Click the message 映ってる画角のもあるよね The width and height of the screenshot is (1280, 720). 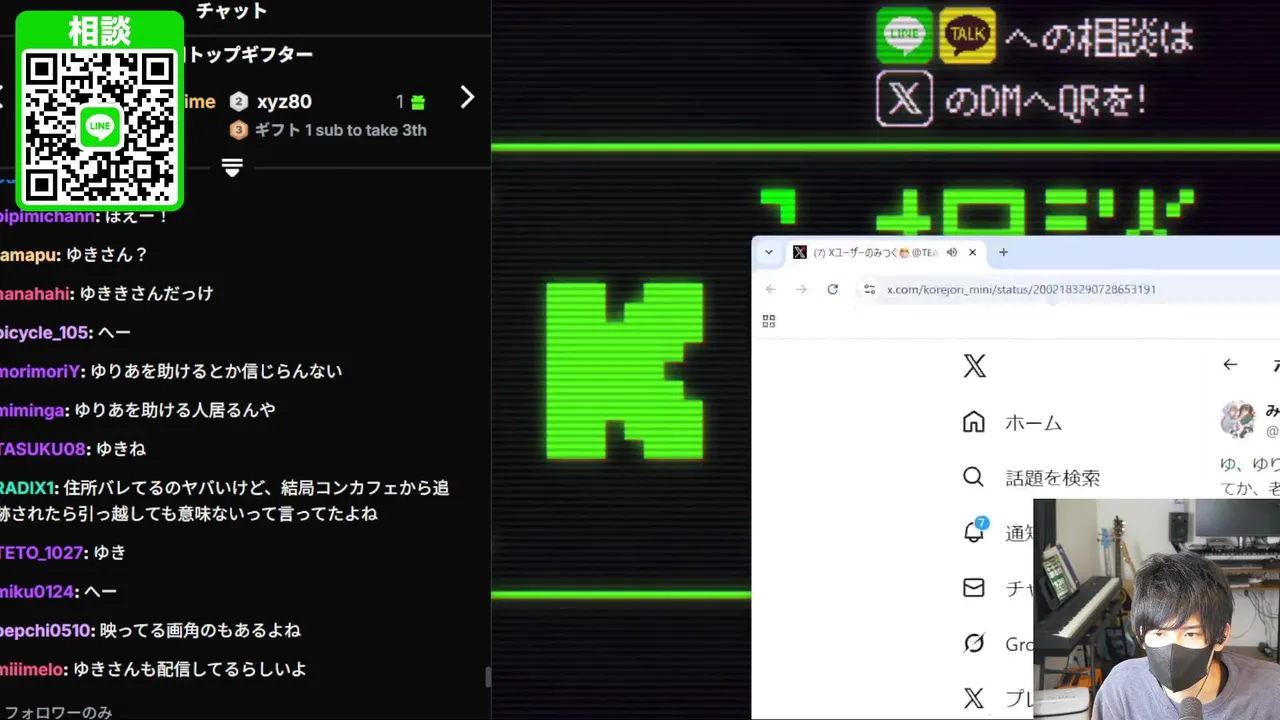coord(200,630)
